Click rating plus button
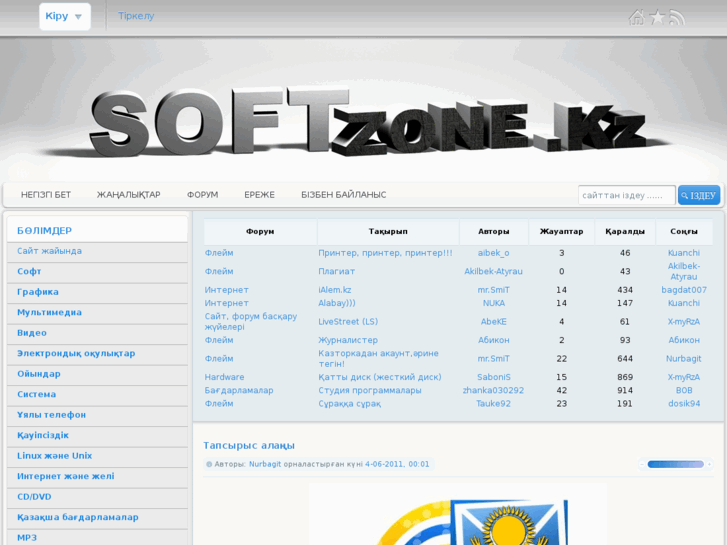Screen dimensions: 727x545 click(x=709, y=464)
